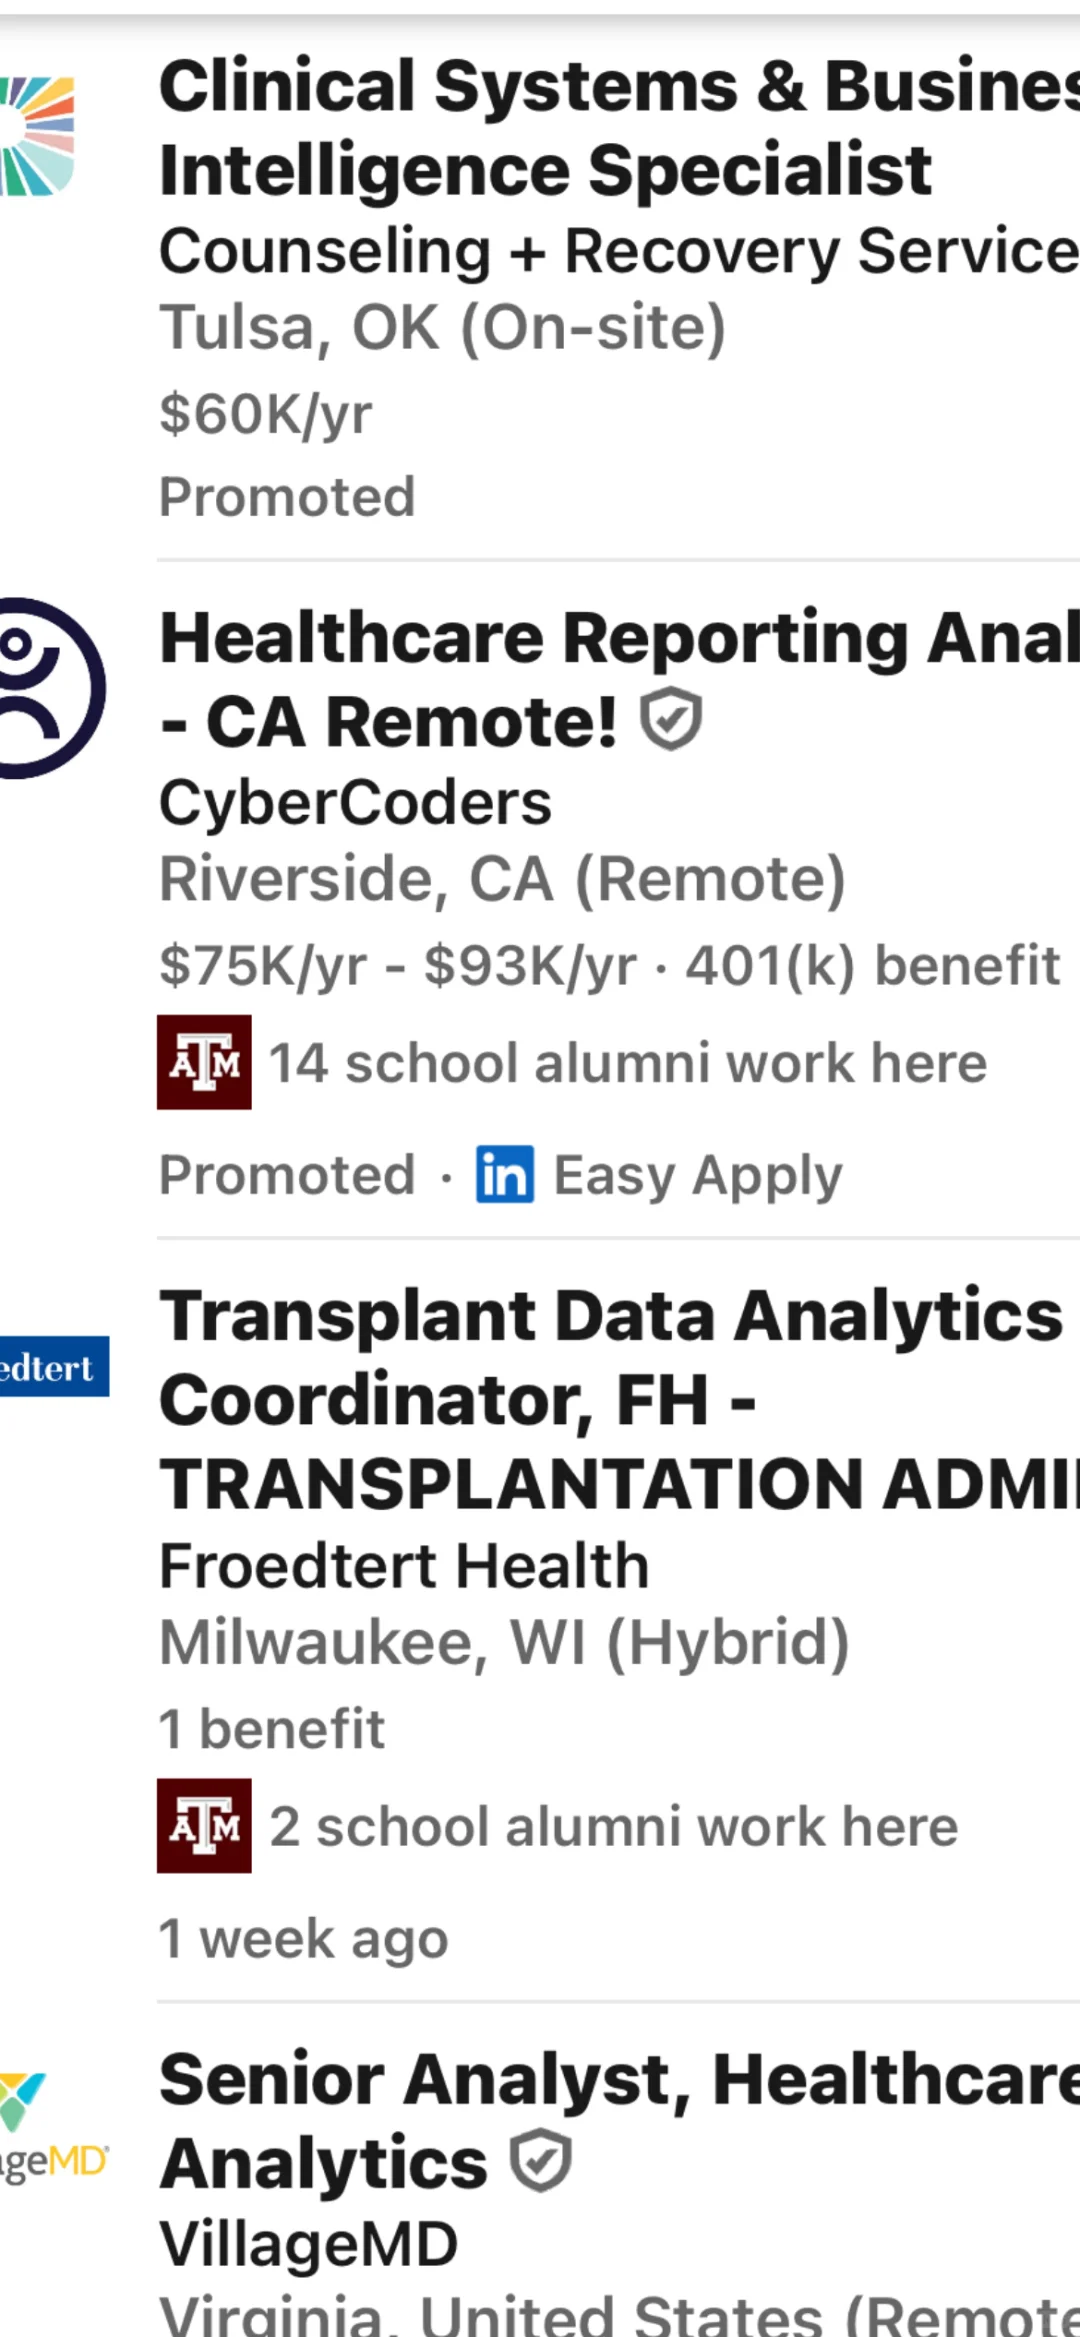Open the Counseling + Recovery Services company logo
1080x2337 pixels.
(37, 136)
